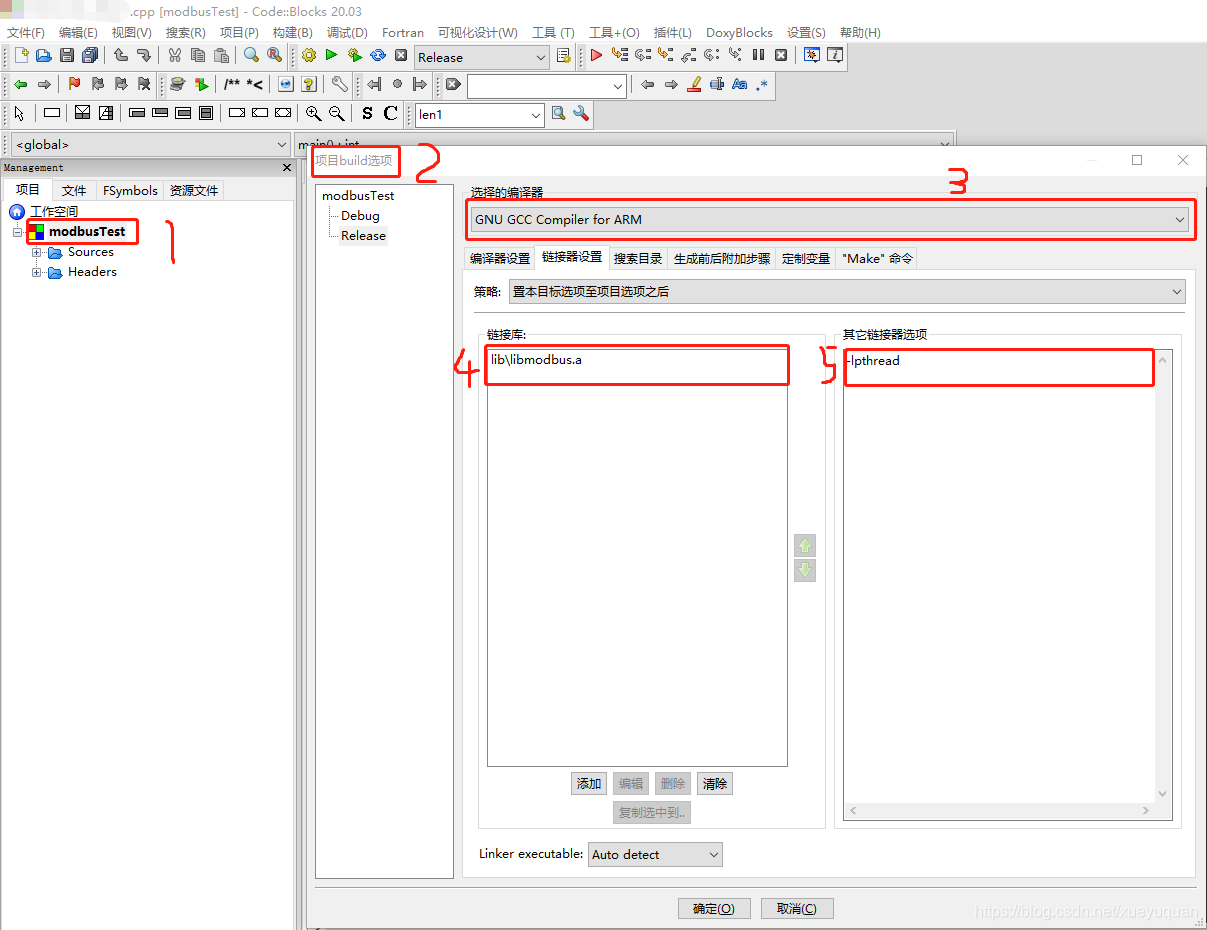Image resolution: width=1207 pixels, height=930 pixels.
Task: Open the len1 search combo box
Action: (x=480, y=115)
